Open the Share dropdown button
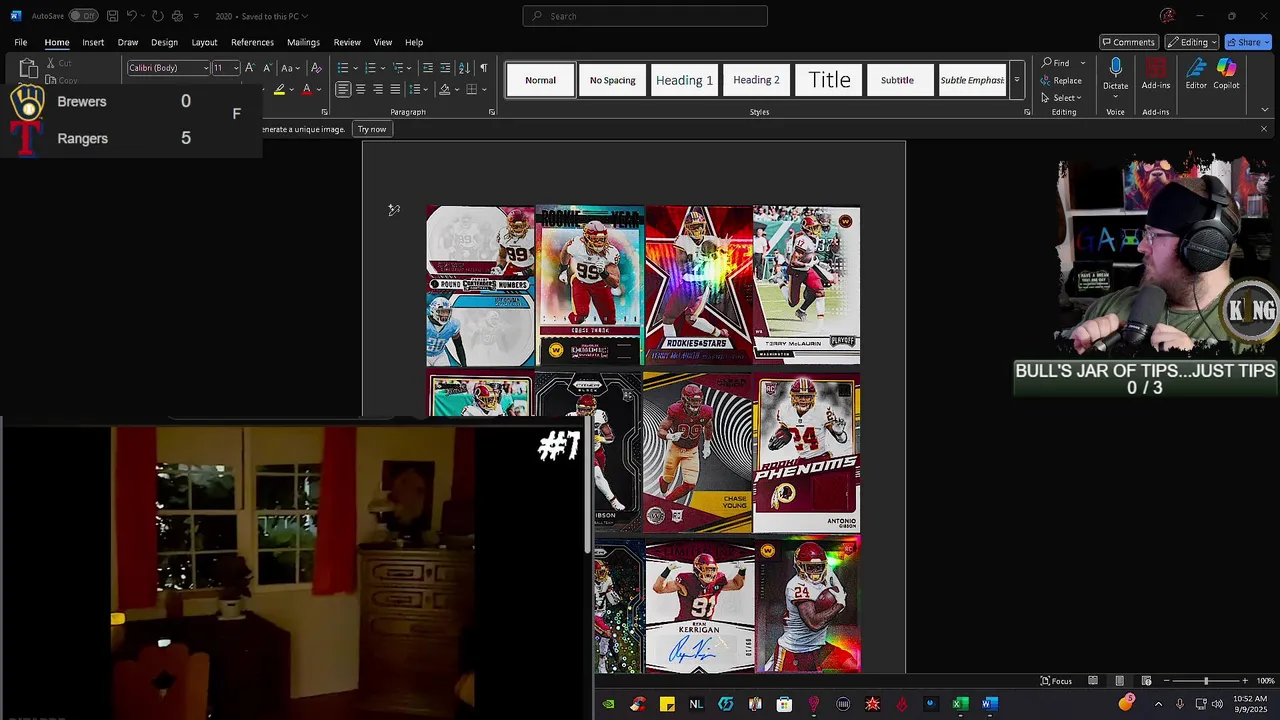1280x720 pixels. 1249,42
